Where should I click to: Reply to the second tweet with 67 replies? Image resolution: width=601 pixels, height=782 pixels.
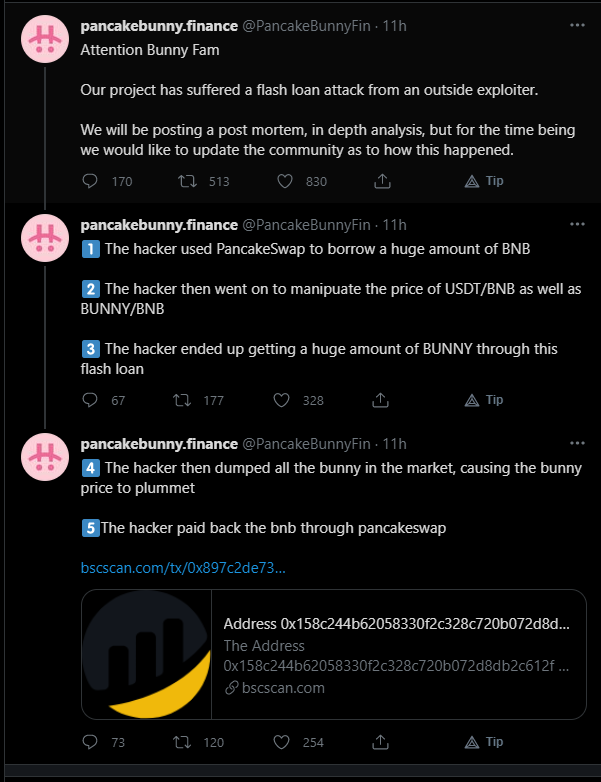click(90, 400)
